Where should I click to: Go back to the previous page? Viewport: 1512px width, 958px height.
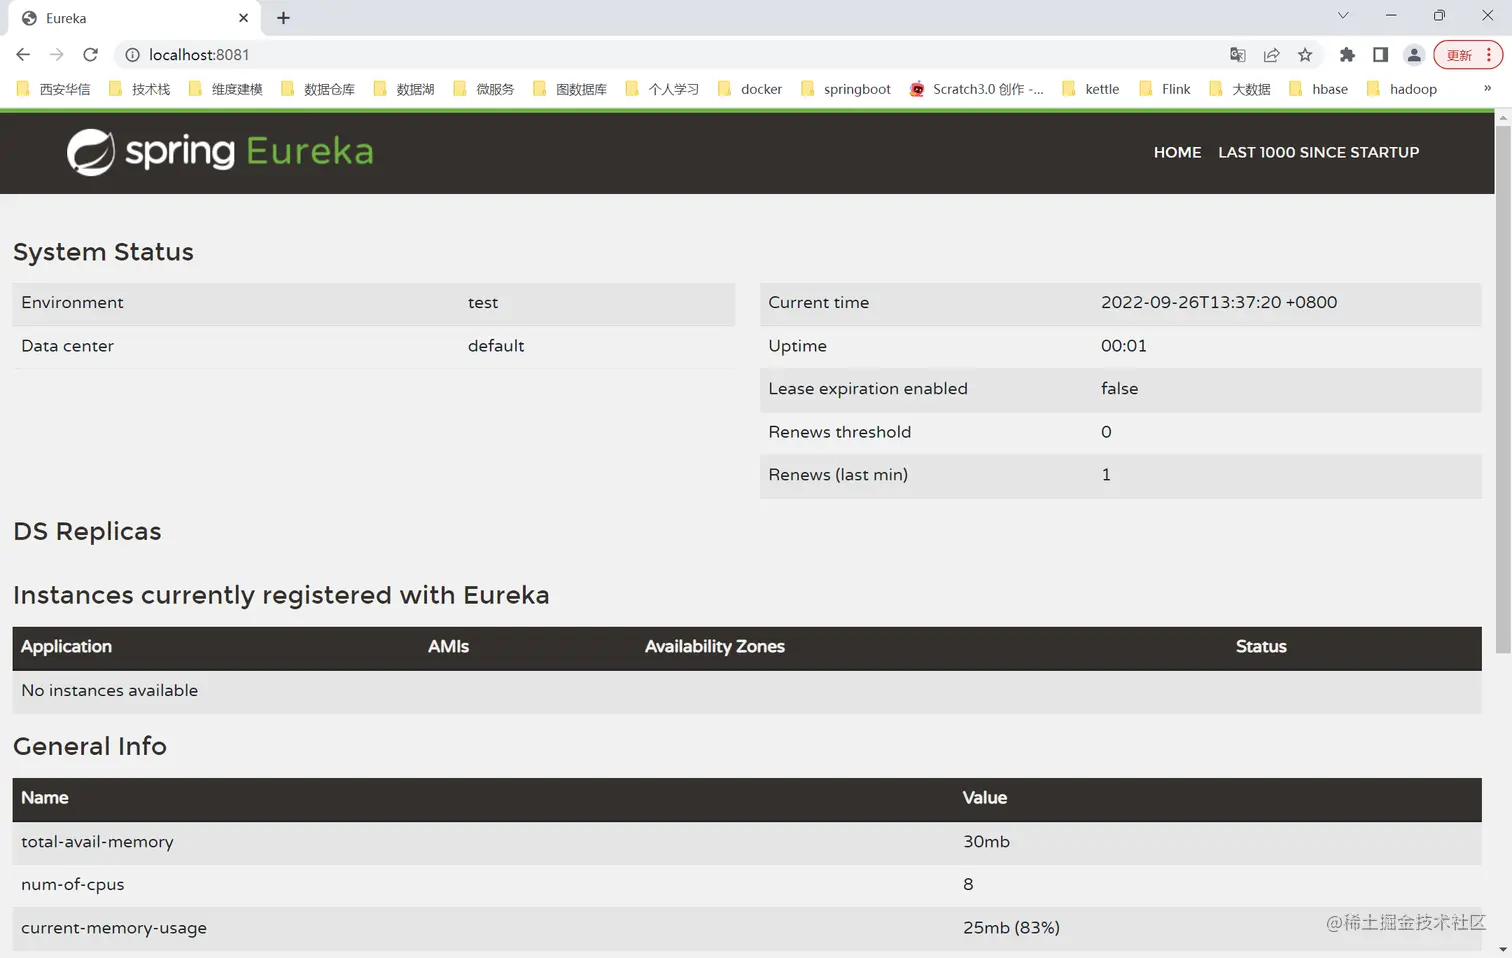point(23,55)
